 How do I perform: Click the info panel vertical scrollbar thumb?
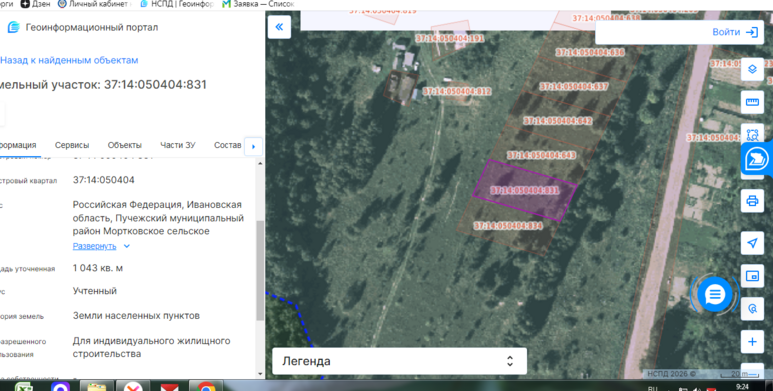click(x=260, y=270)
